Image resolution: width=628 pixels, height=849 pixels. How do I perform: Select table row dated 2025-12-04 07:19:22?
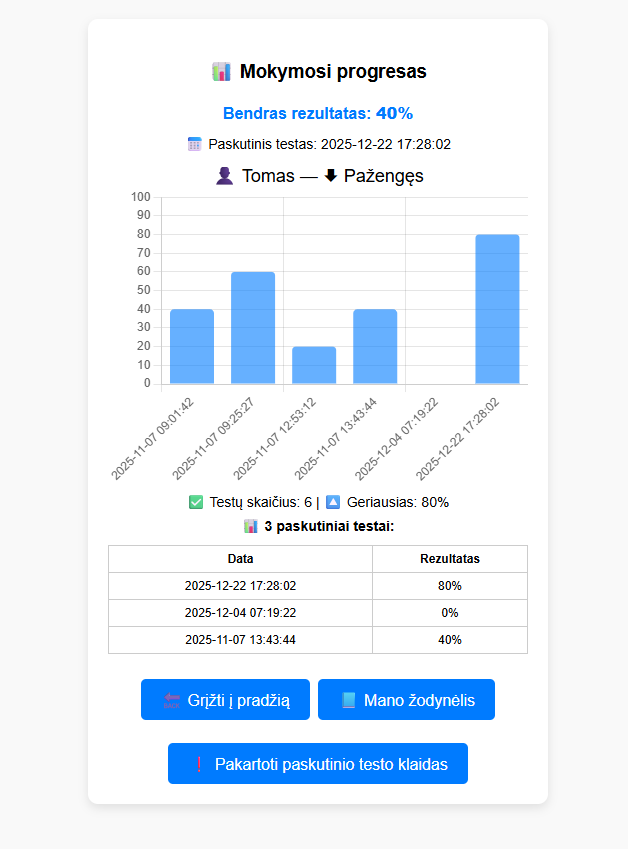(x=240, y=613)
